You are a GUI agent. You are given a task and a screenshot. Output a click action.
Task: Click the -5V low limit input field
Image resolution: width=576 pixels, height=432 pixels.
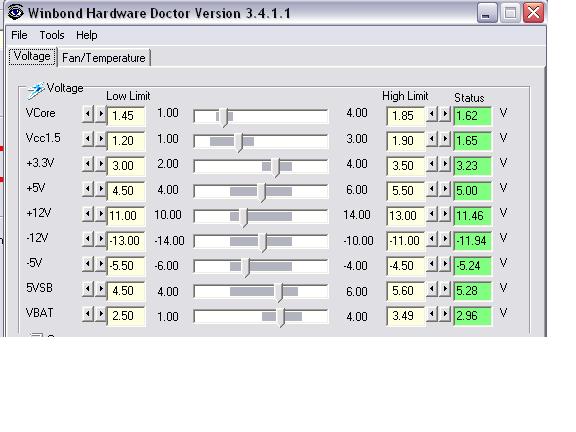click(x=126, y=266)
